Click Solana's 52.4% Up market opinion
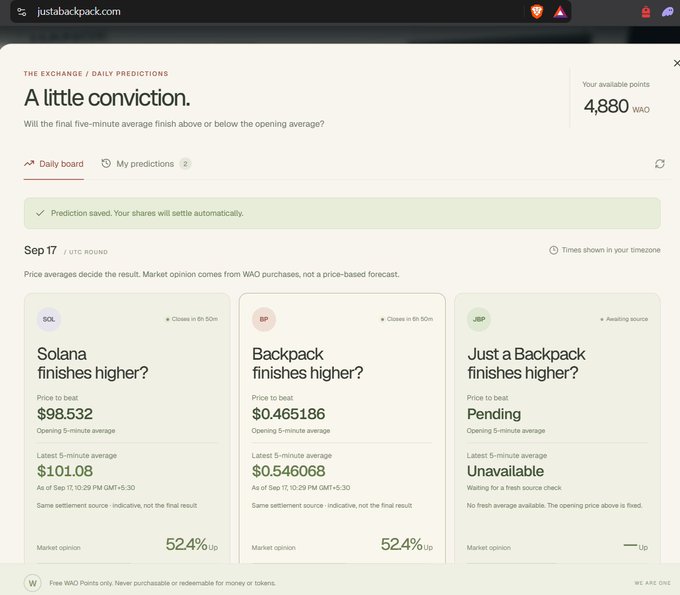The width and height of the screenshot is (680, 595). tap(192, 544)
